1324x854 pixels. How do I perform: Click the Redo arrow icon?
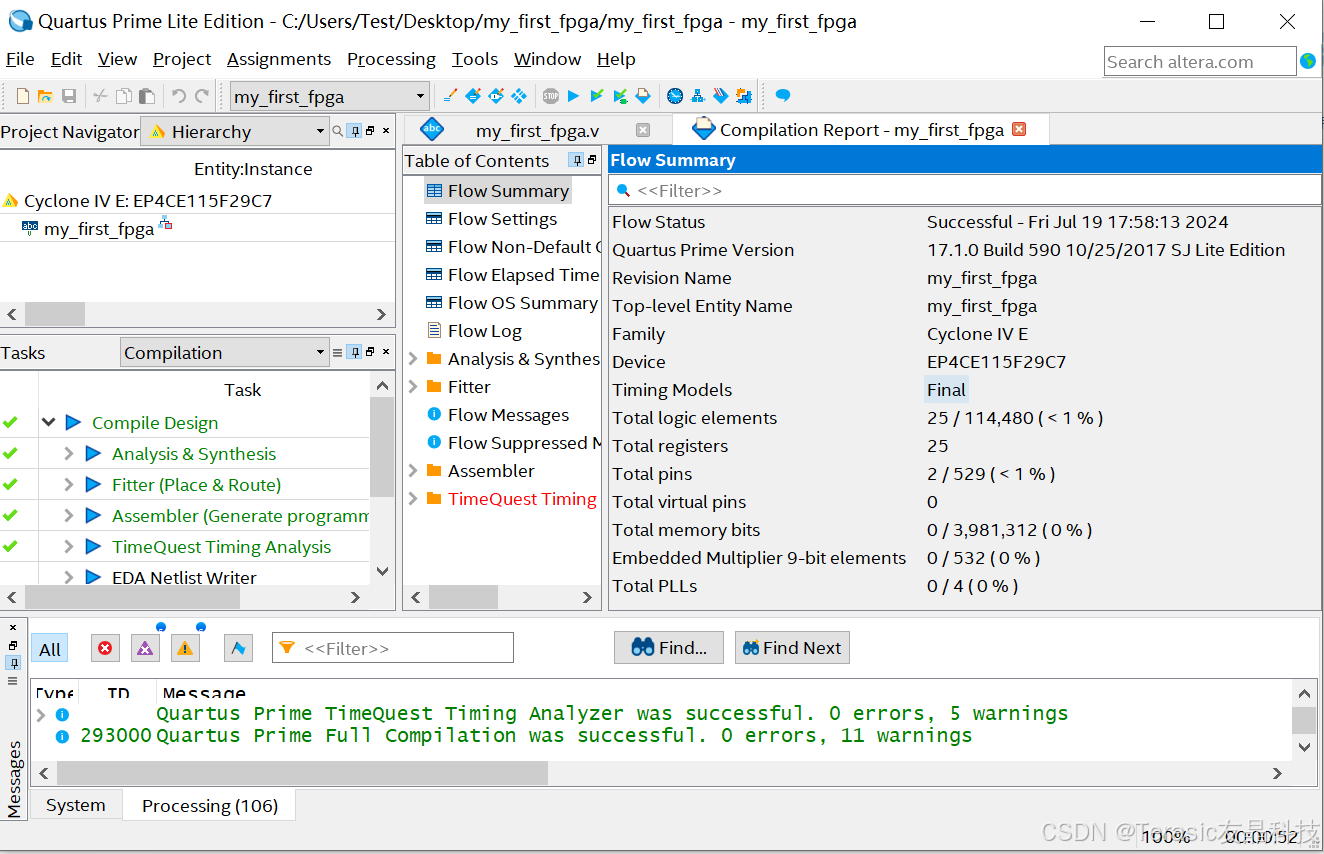pos(201,96)
